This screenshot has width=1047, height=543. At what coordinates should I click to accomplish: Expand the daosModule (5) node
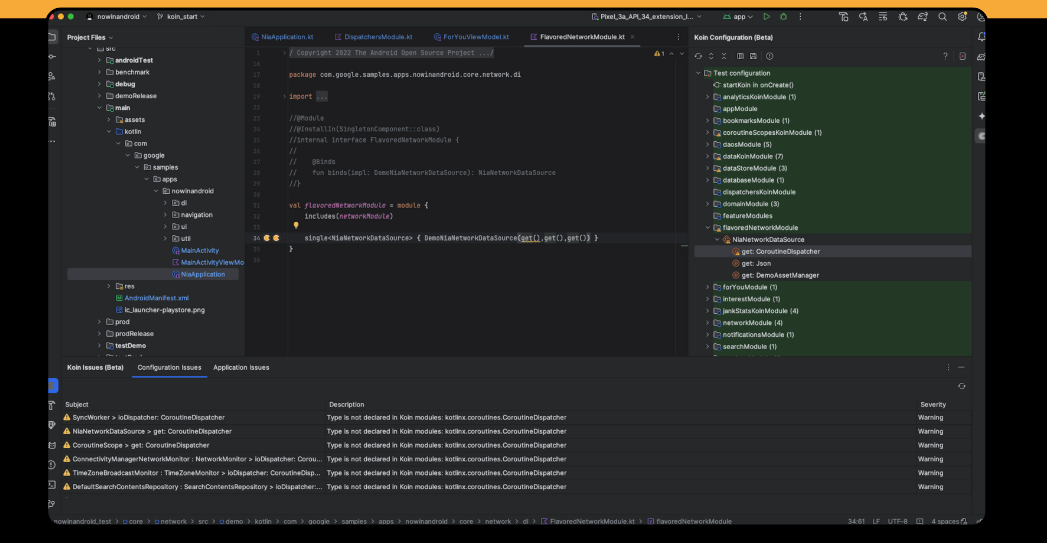click(x=708, y=144)
